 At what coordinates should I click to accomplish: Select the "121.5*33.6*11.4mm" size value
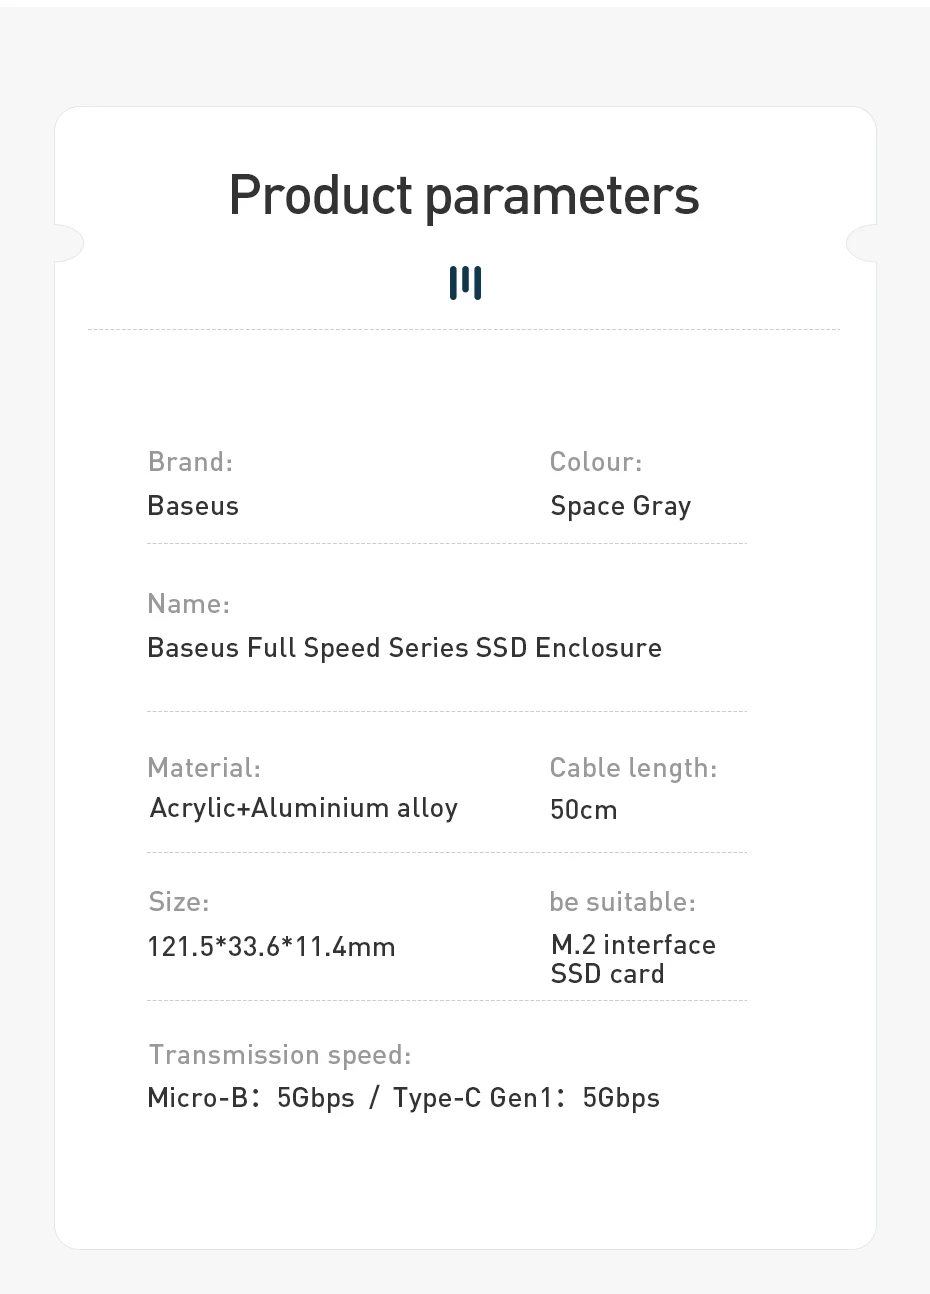[x=271, y=947]
